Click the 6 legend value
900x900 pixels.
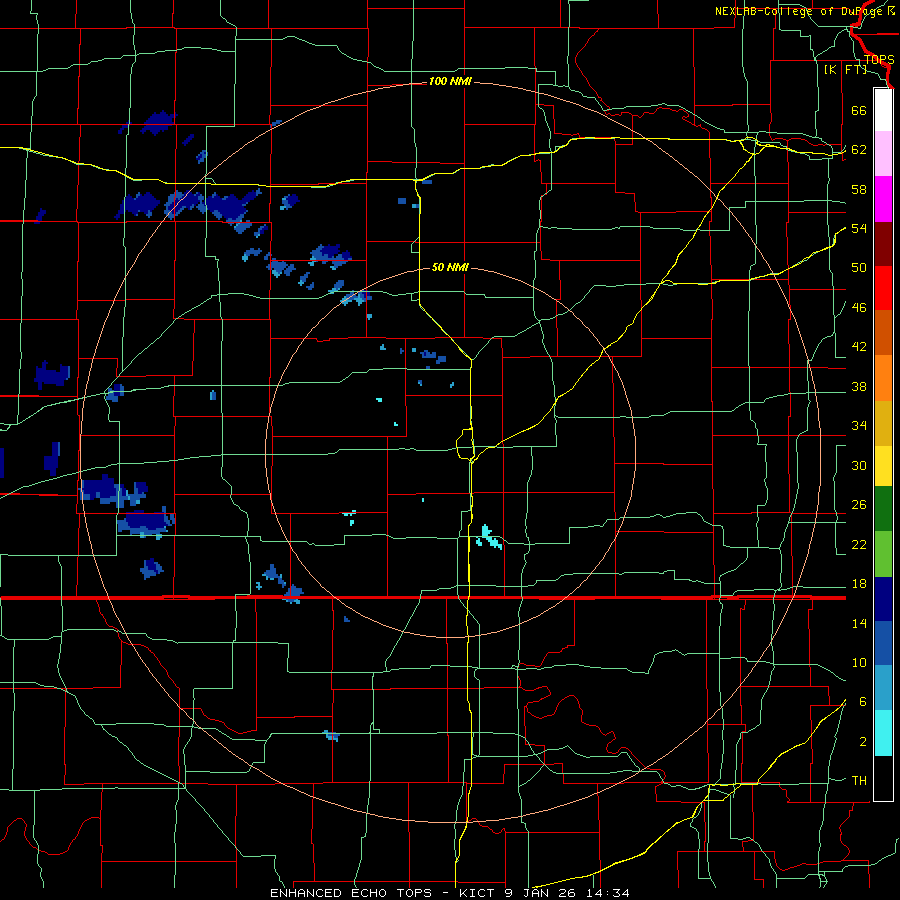pyautogui.click(x=863, y=702)
